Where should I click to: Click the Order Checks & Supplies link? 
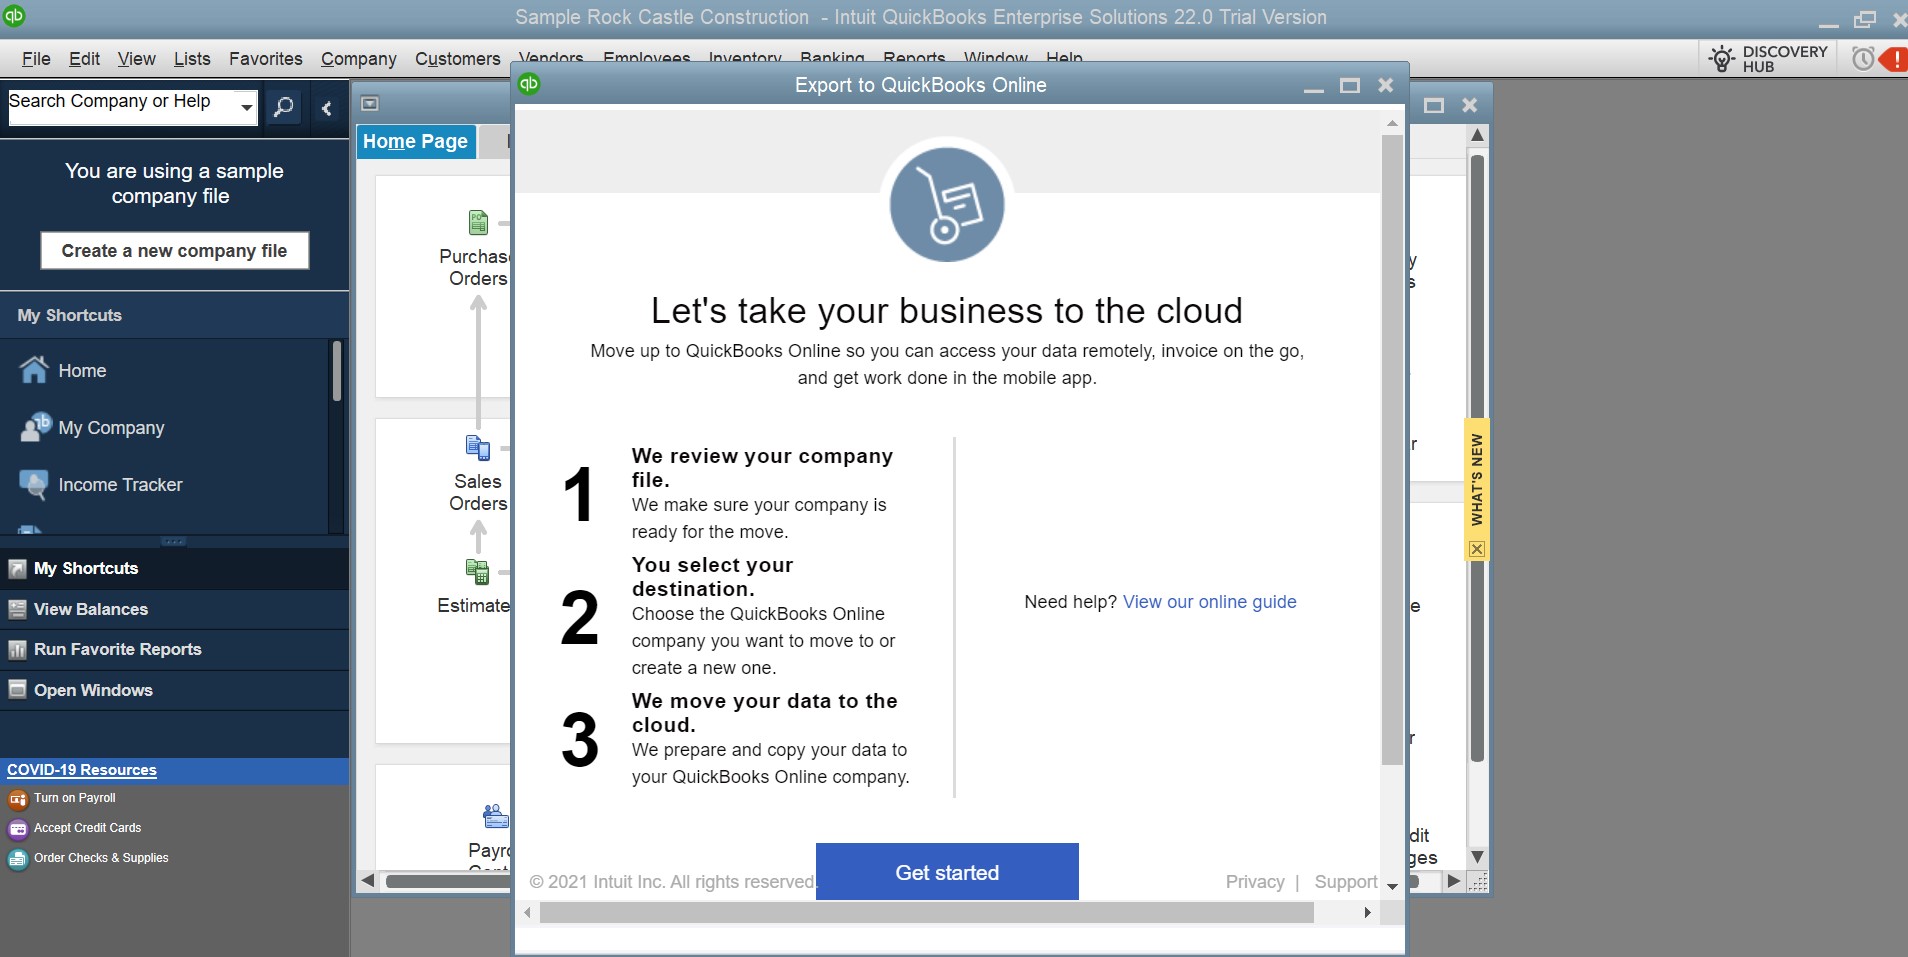pos(101,858)
